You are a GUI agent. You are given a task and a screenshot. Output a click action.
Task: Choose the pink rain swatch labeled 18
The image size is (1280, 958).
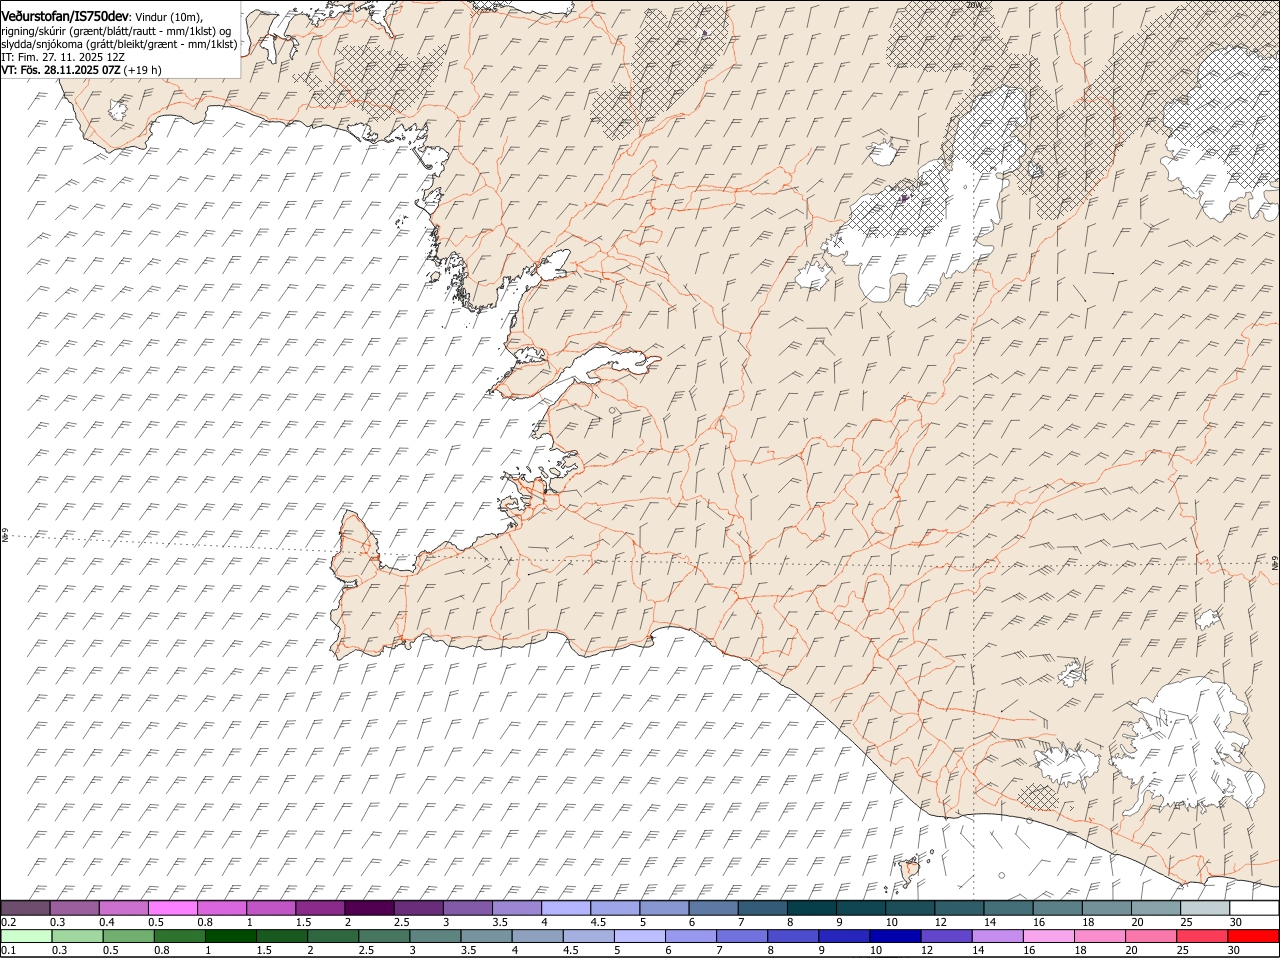pos(1100,936)
